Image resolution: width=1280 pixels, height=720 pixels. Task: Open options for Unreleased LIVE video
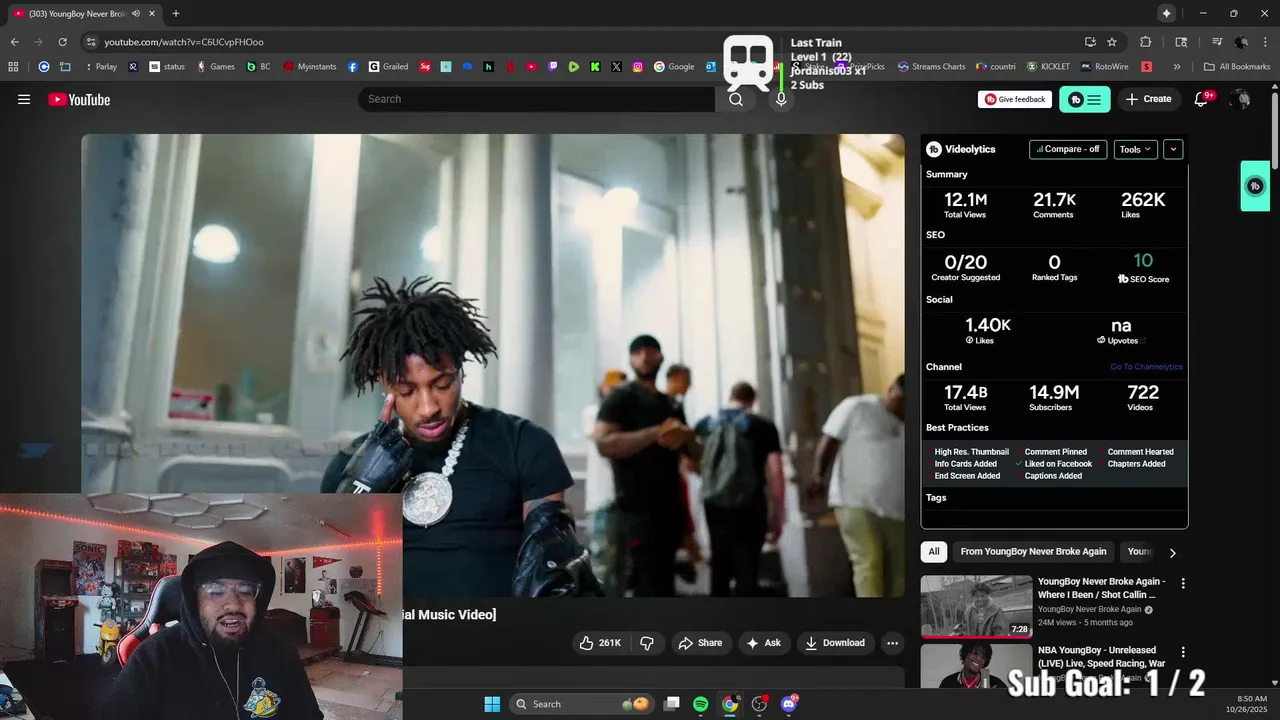[x=1183, y=652]
